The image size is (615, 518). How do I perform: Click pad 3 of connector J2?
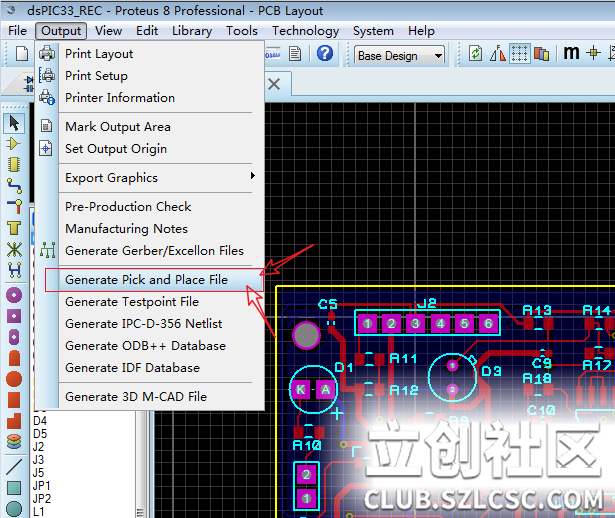coord(415,324)
